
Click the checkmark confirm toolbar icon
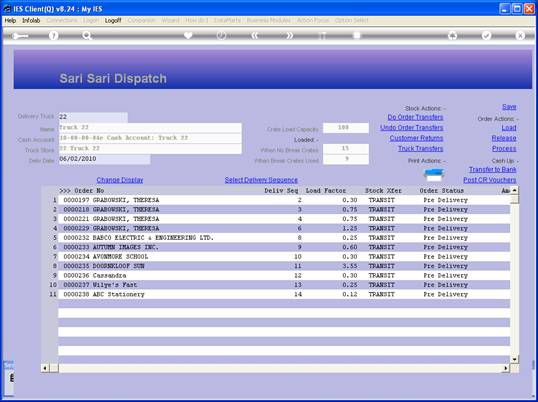click(486, 35)
